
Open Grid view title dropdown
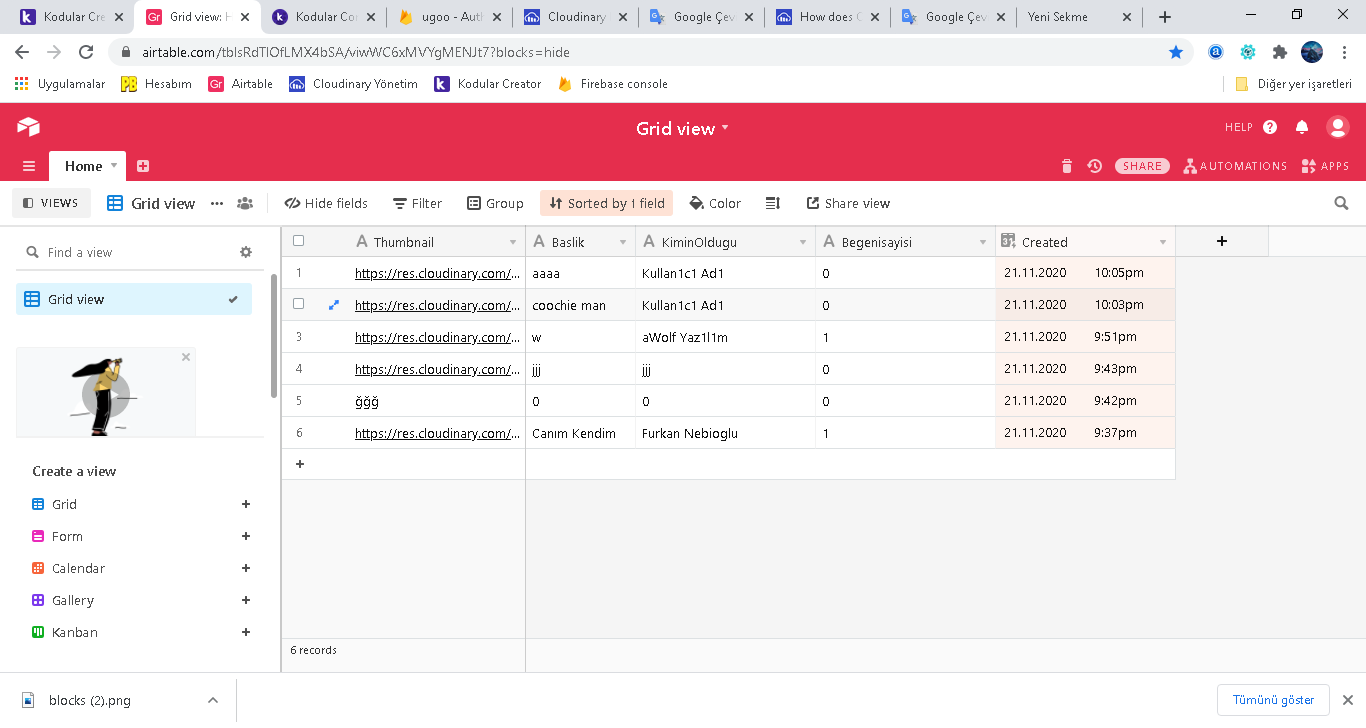(725, 128)
